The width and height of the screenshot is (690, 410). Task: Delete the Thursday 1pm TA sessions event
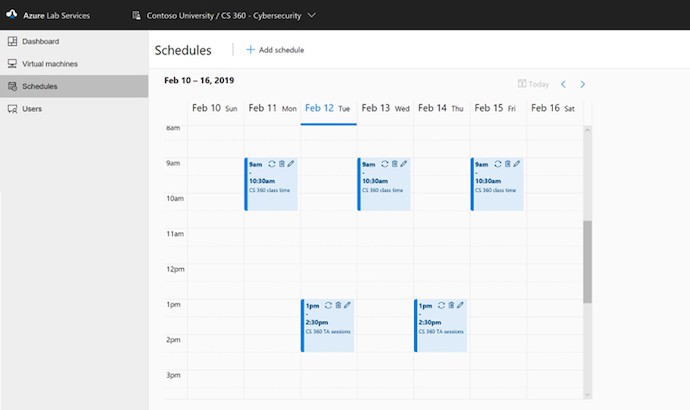452,305
